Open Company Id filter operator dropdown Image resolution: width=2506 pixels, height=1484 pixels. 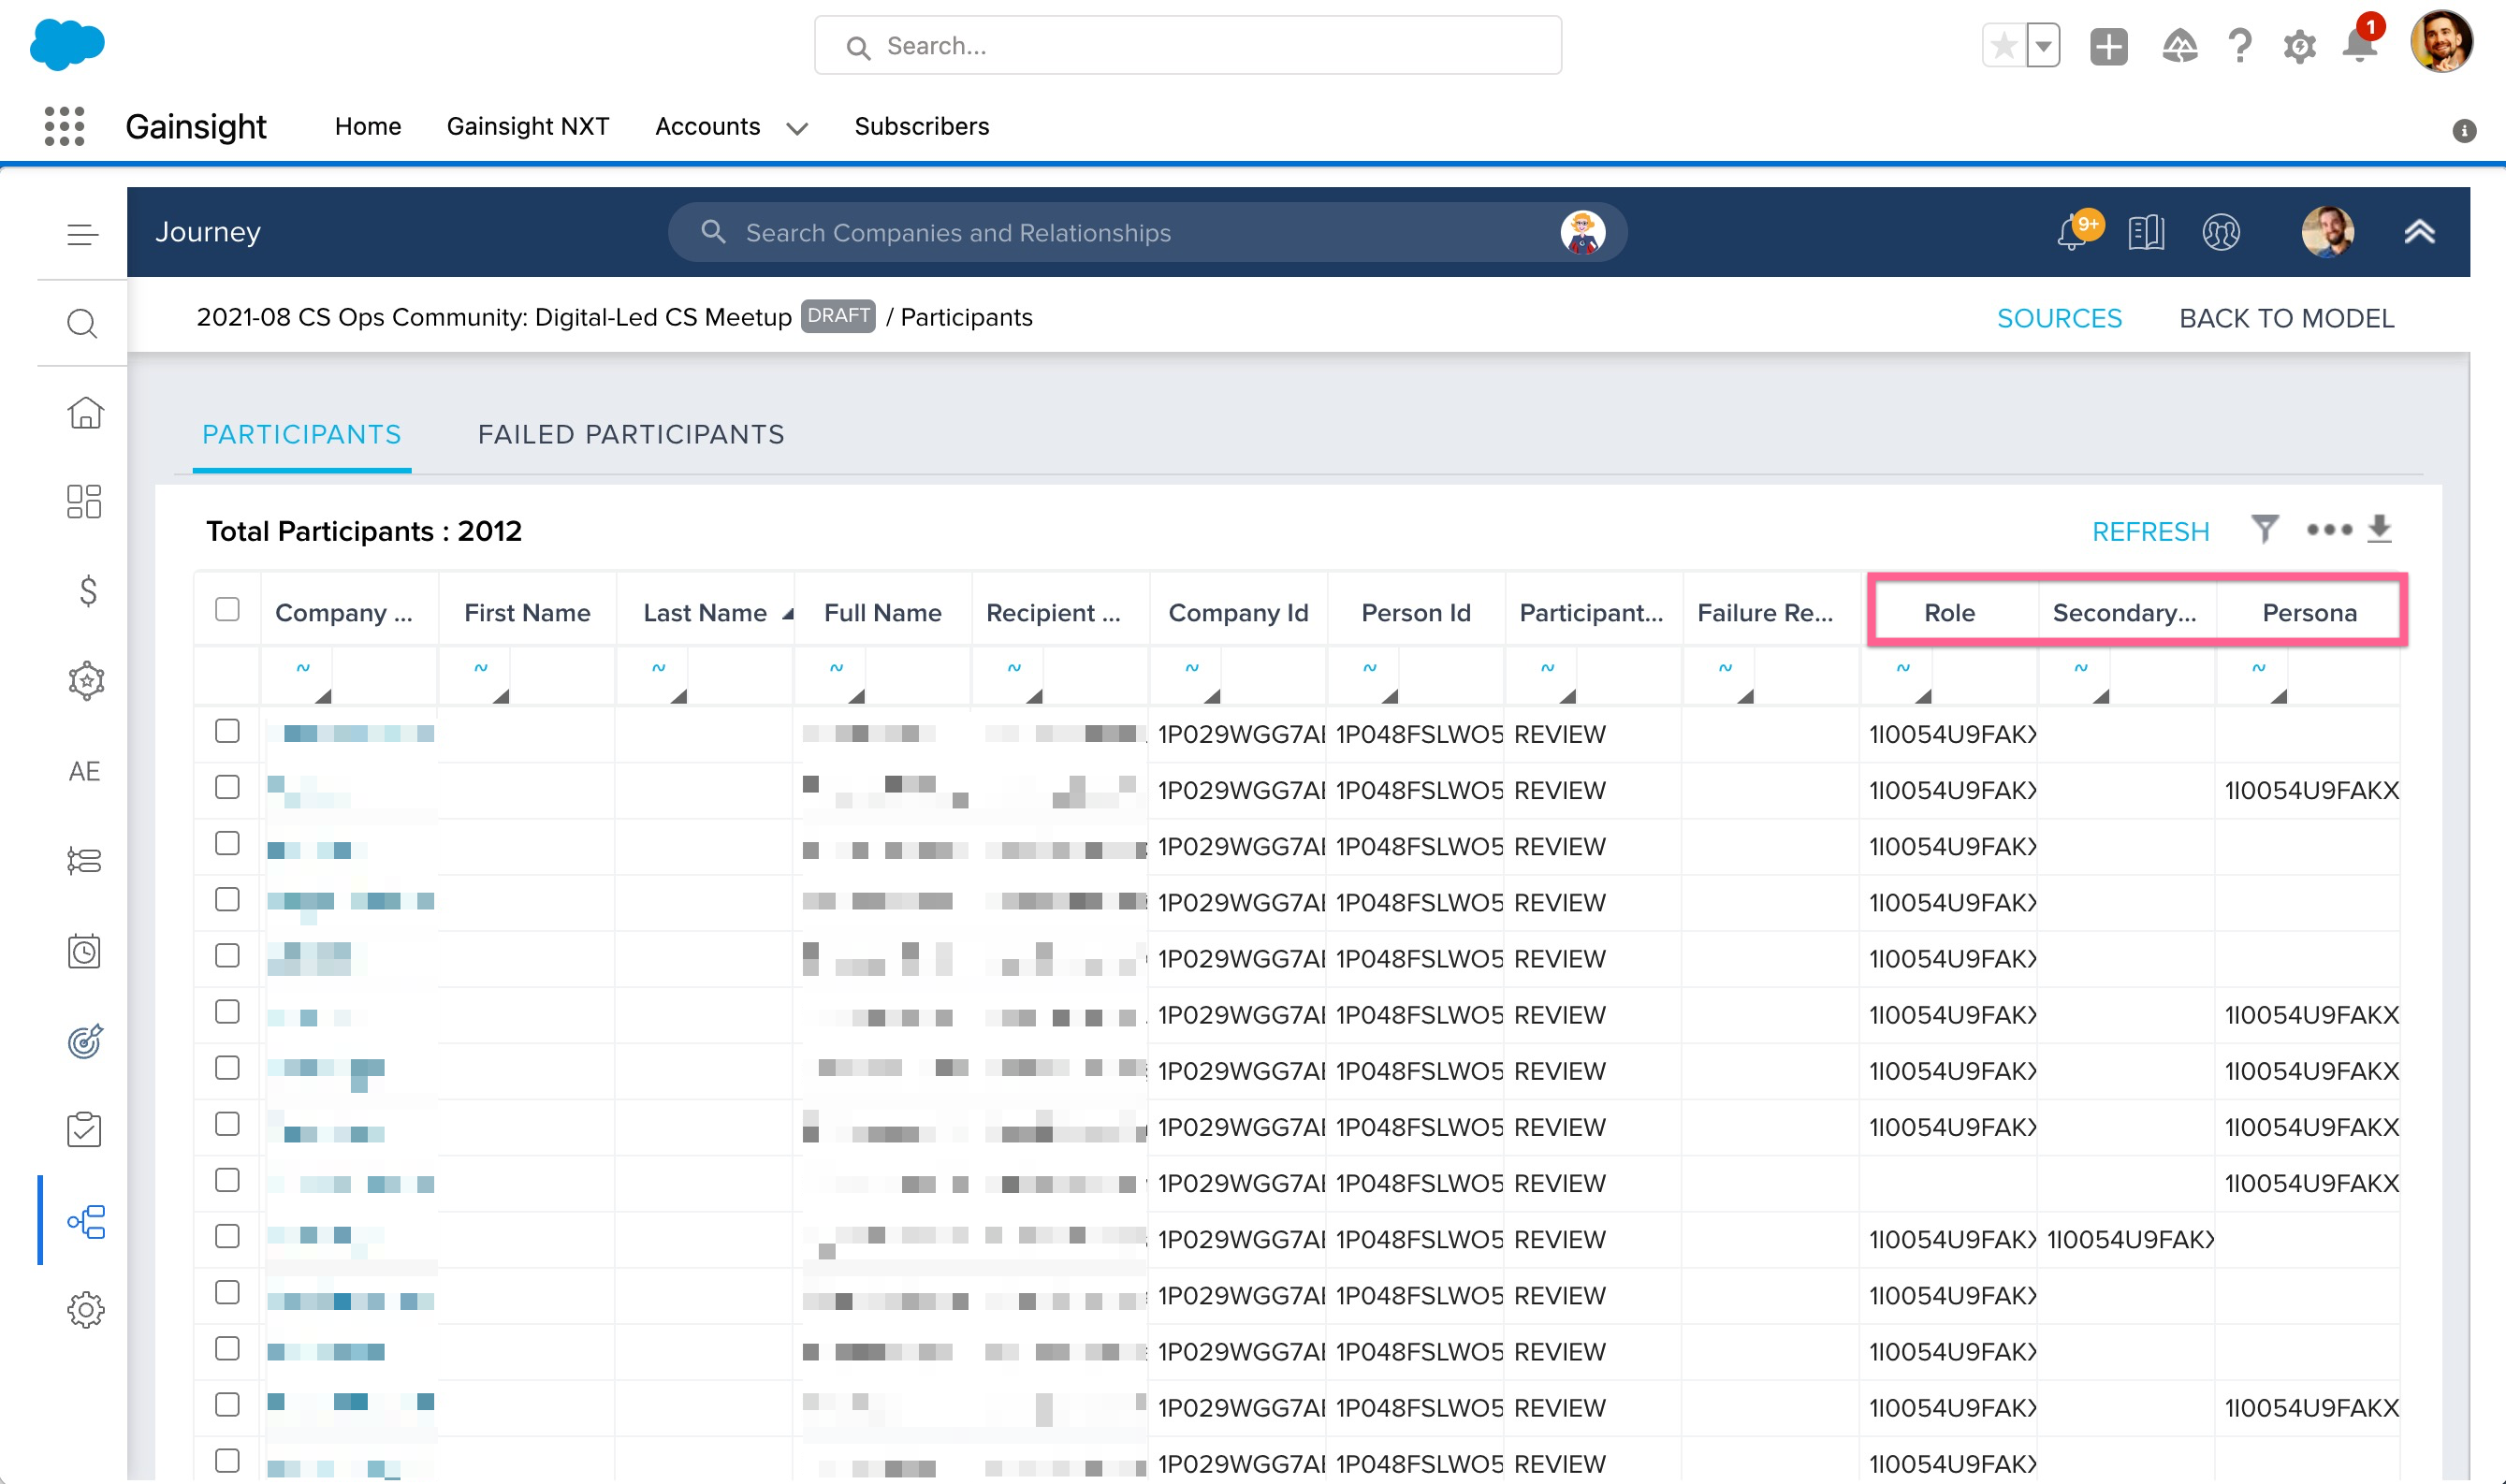tap(1187, 675)
